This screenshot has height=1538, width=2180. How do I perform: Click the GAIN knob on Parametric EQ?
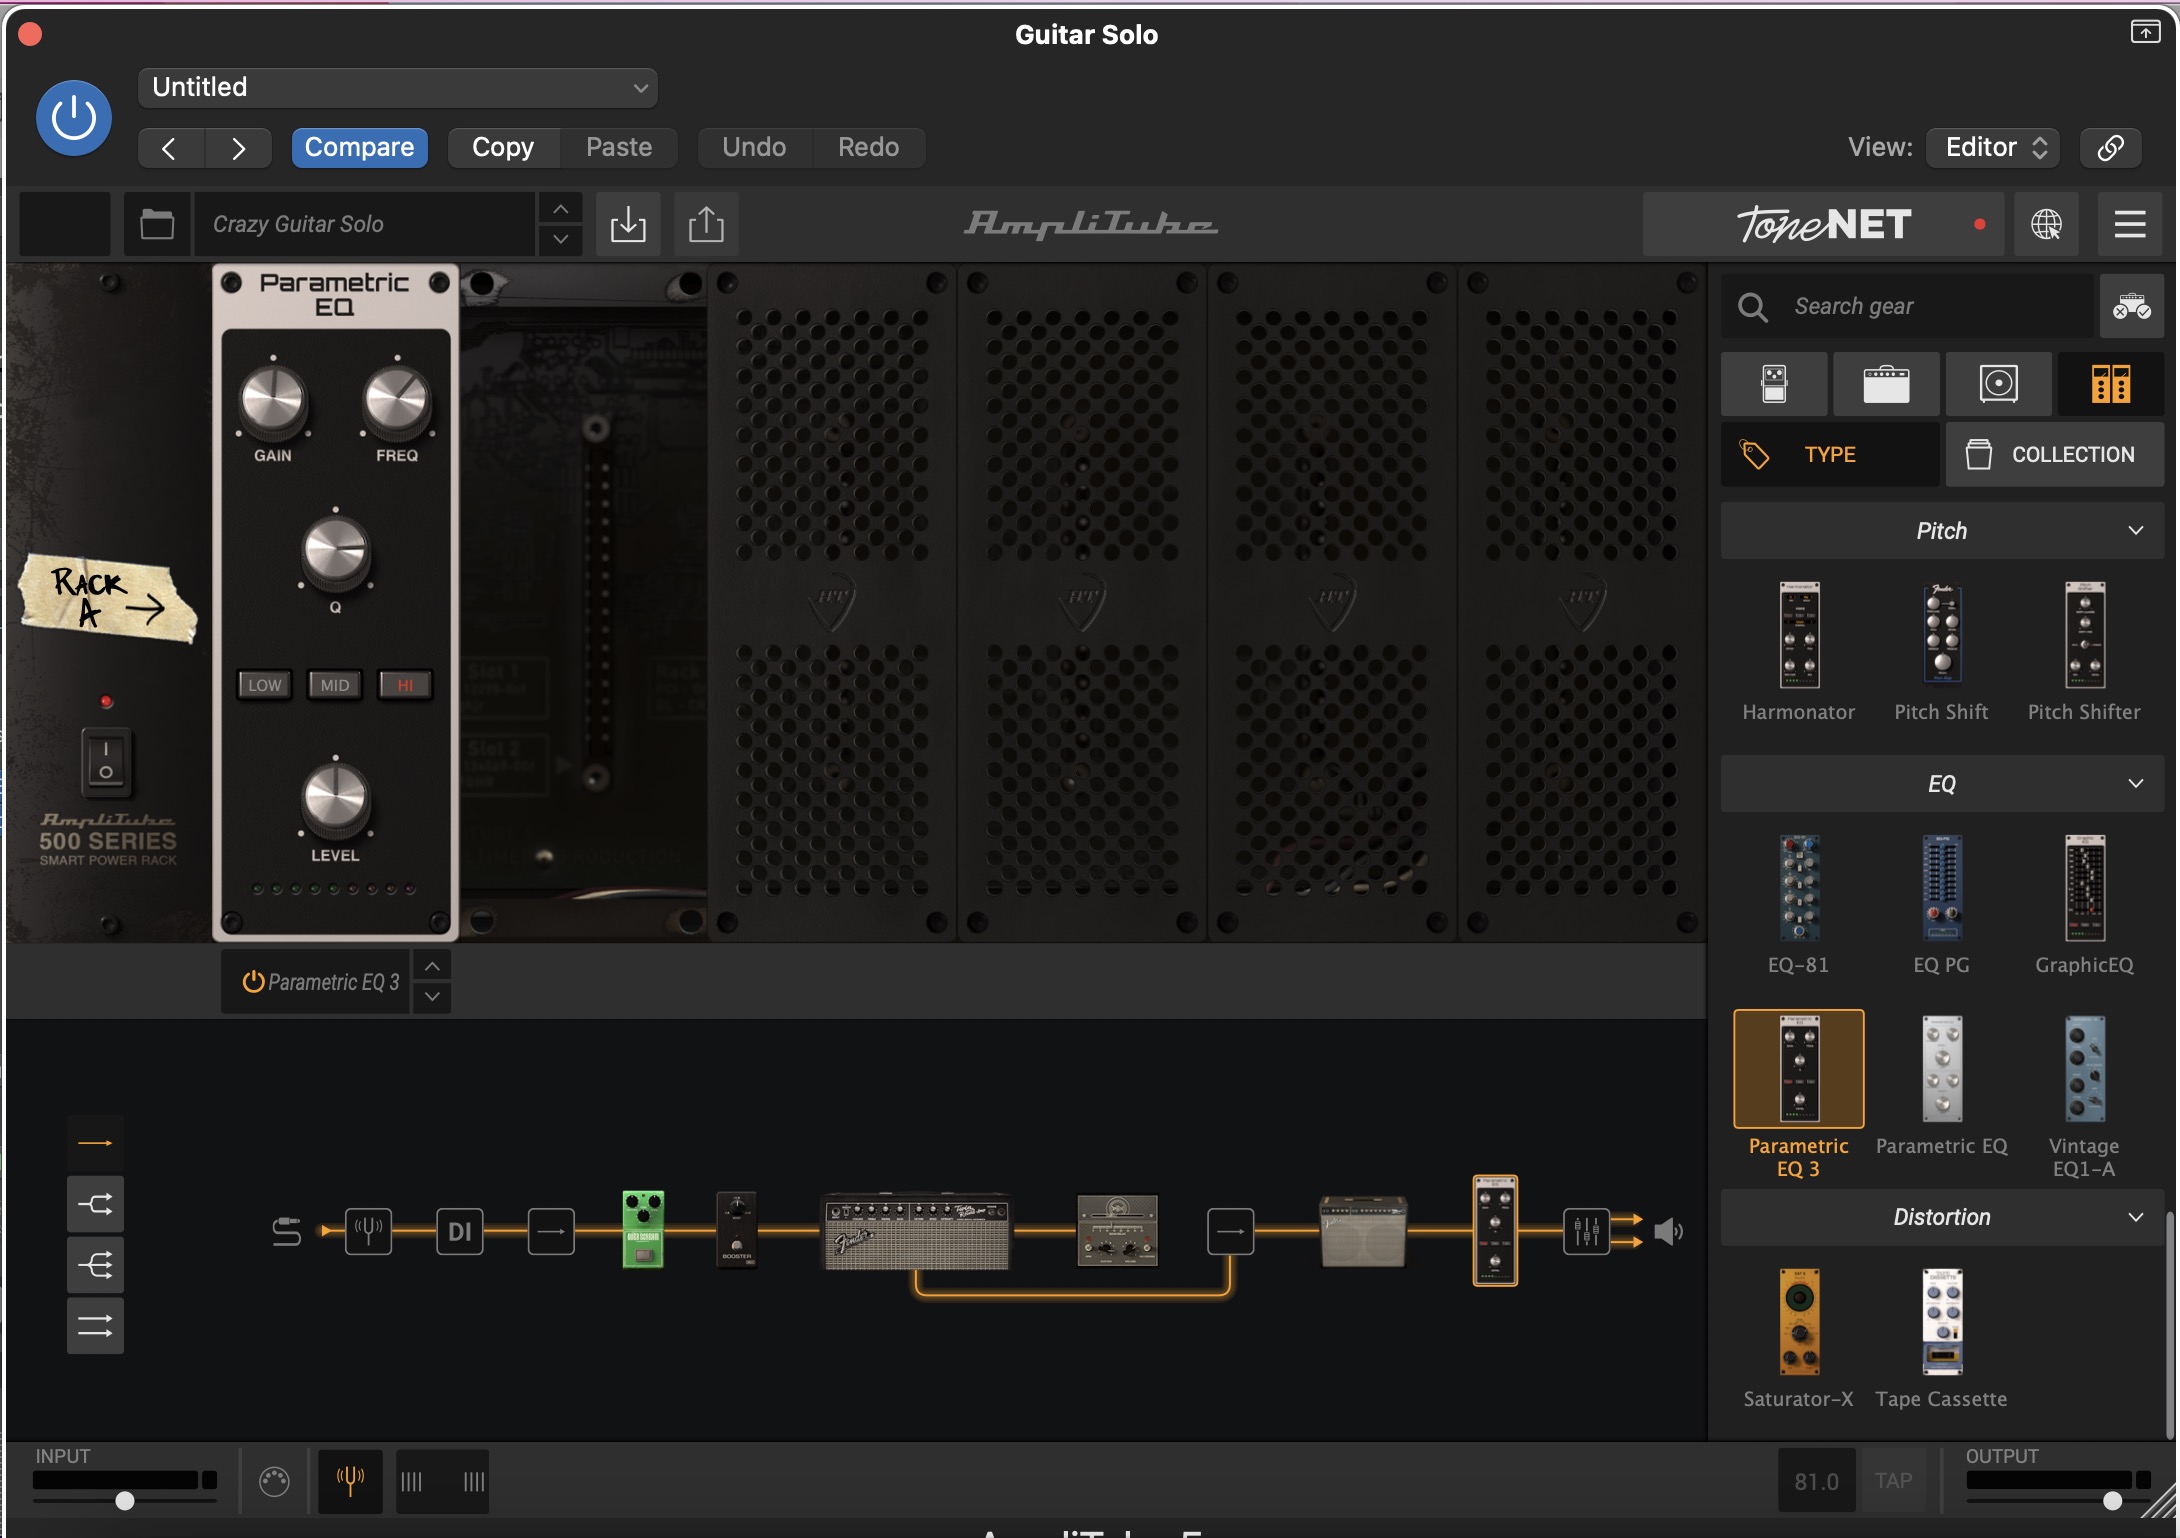pyautogui.click(x=273, y=400)
